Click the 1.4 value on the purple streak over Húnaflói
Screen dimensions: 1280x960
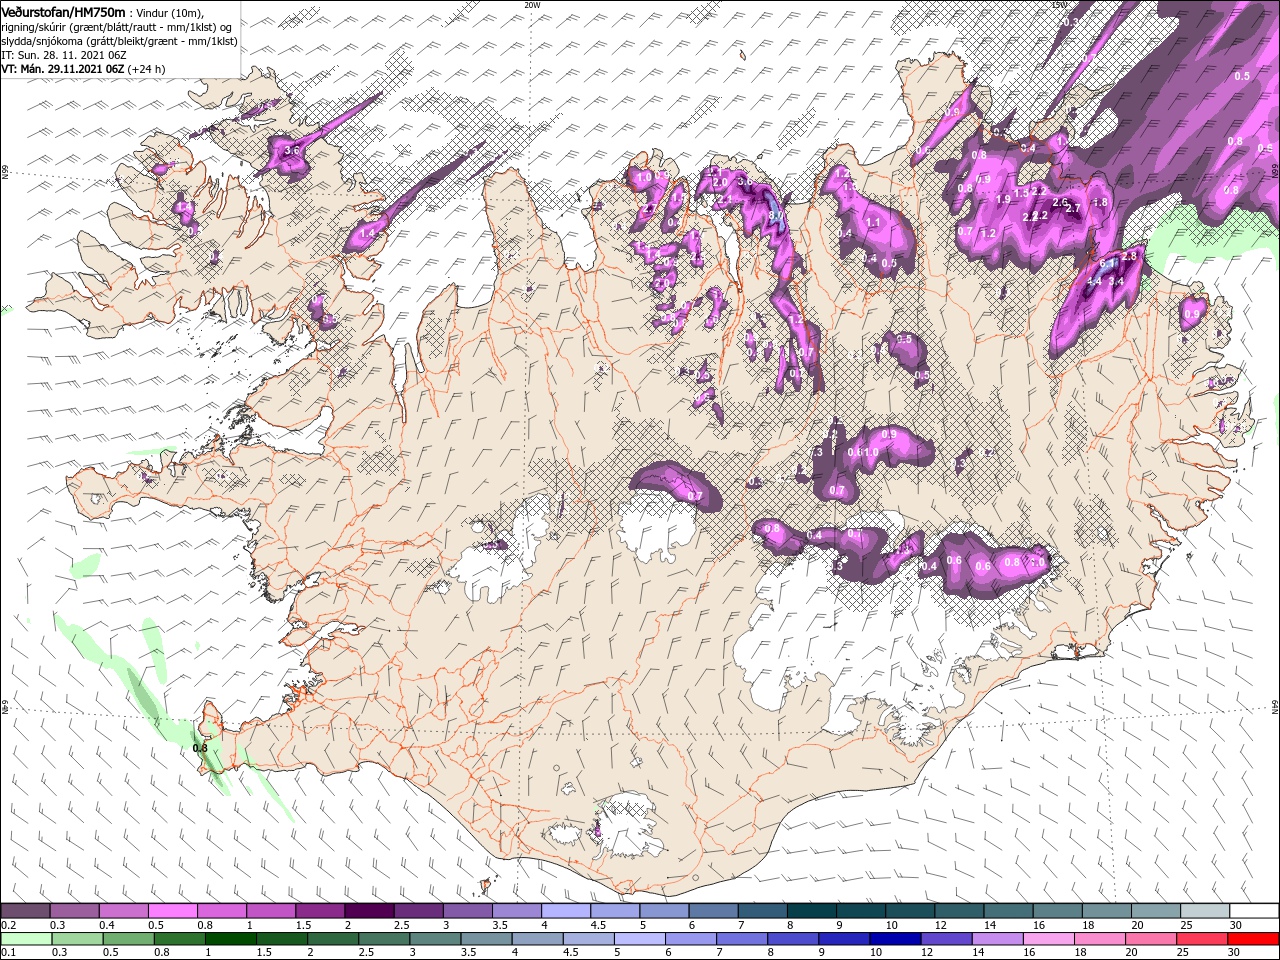366,233
